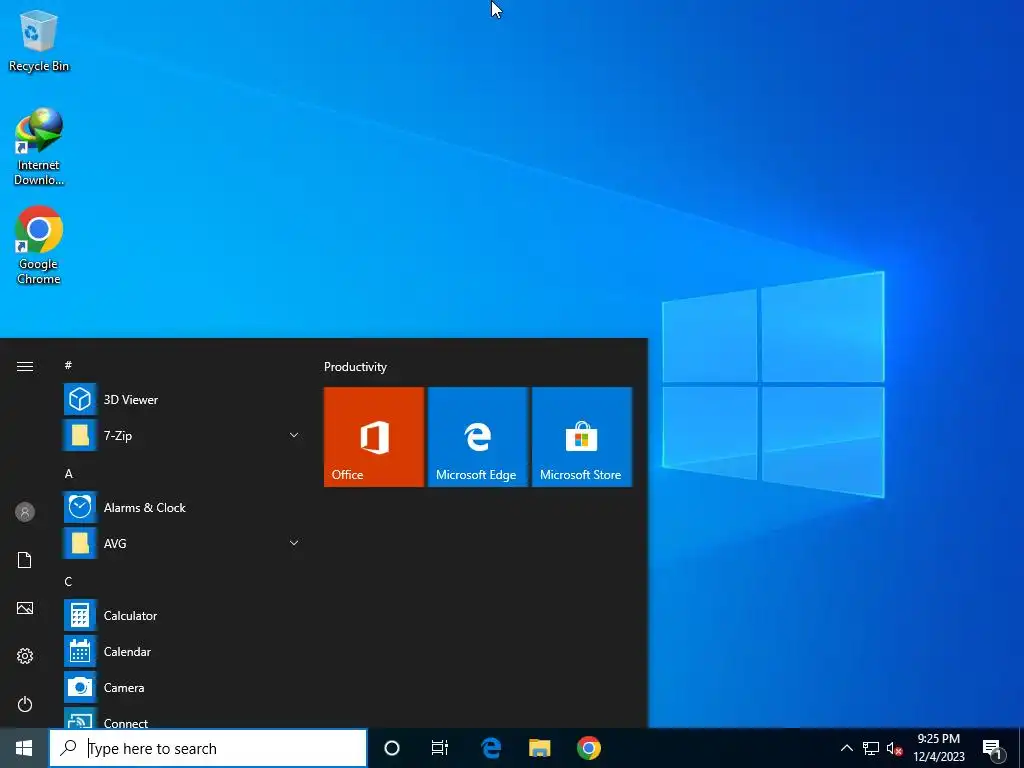This screenshot has width=1024, height=768.
Task: Click the 'C' letter group header
Action: tap(69, 581)
